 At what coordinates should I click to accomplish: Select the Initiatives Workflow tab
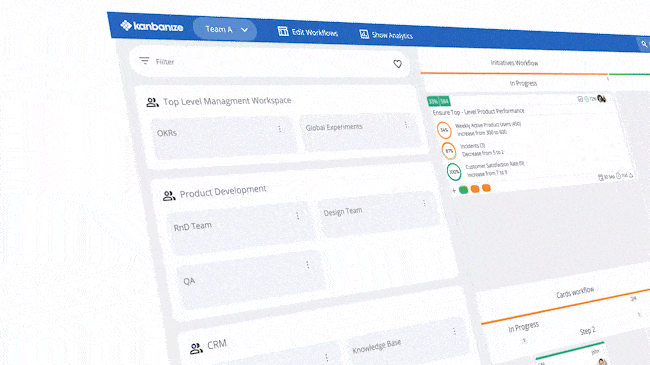click(514, 63)
